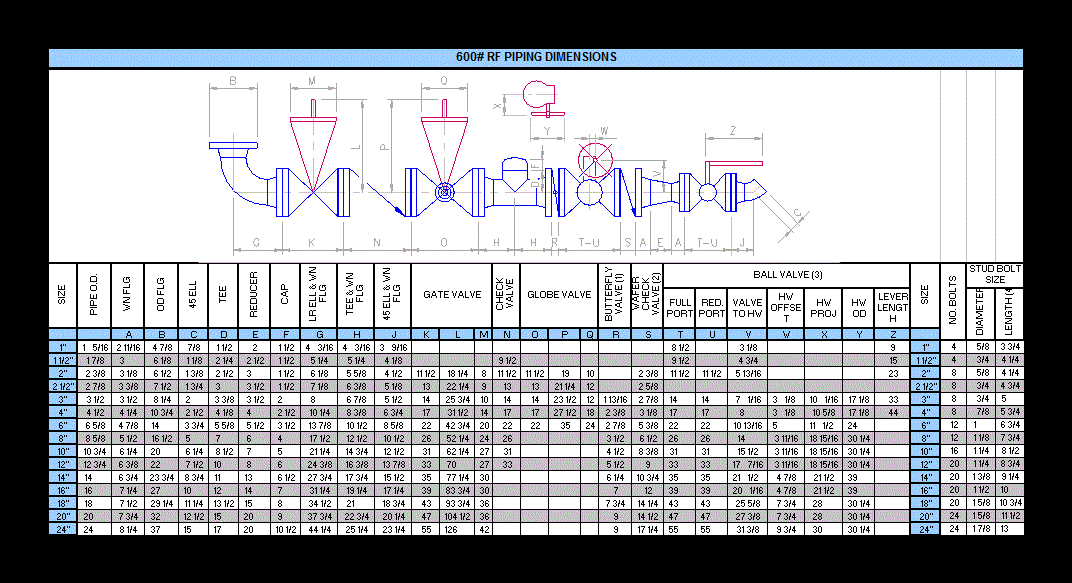Select the blue column letter K cell
This screenshot has height=583, width=1072.
pos(425,334)
